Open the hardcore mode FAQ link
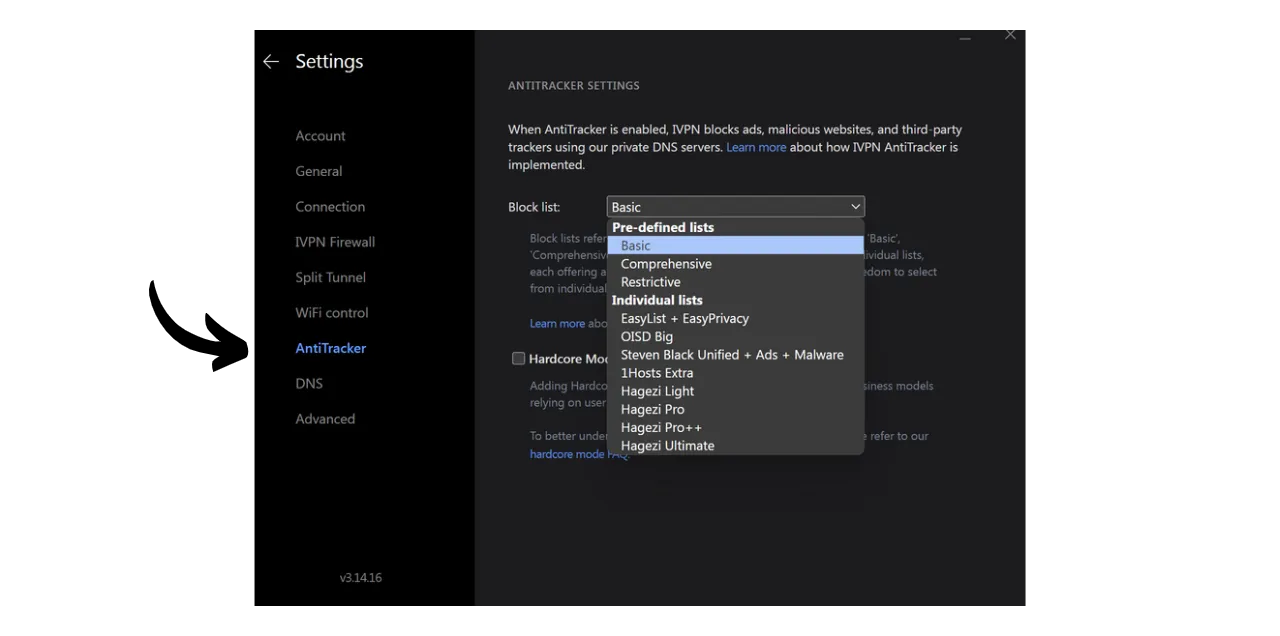This screenshot has height=636, width=1280. (579, 454)
